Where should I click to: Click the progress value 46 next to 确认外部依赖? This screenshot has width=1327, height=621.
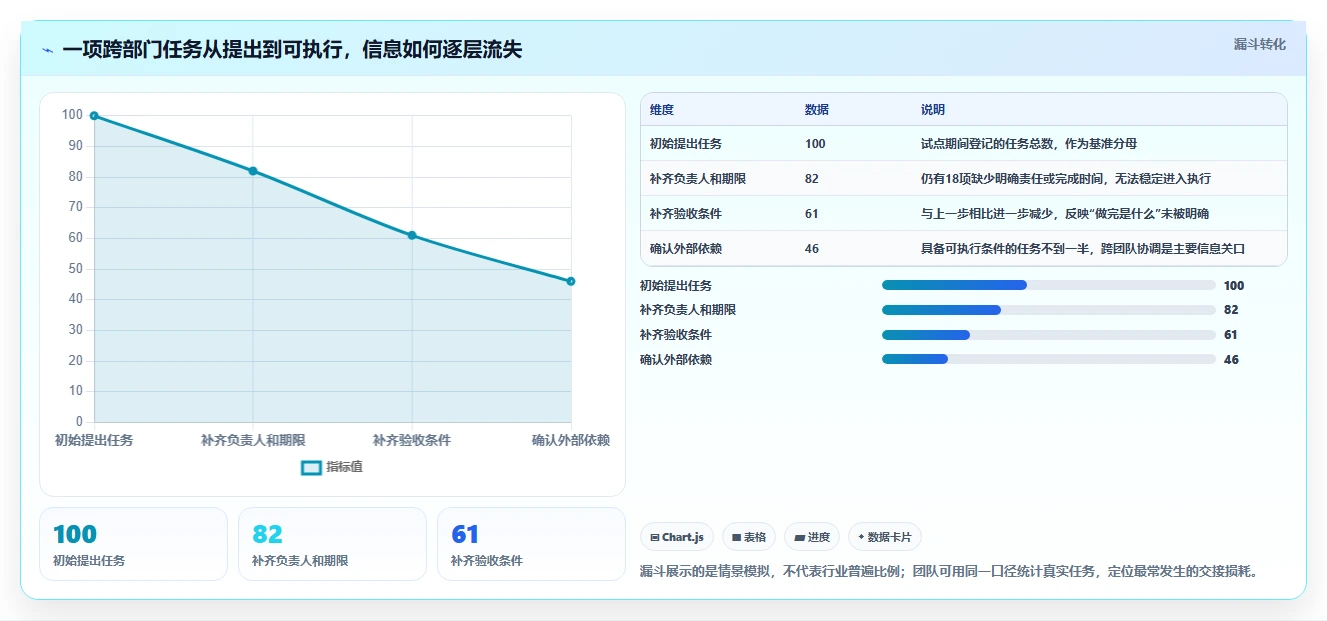click(x=1231, y=360)
